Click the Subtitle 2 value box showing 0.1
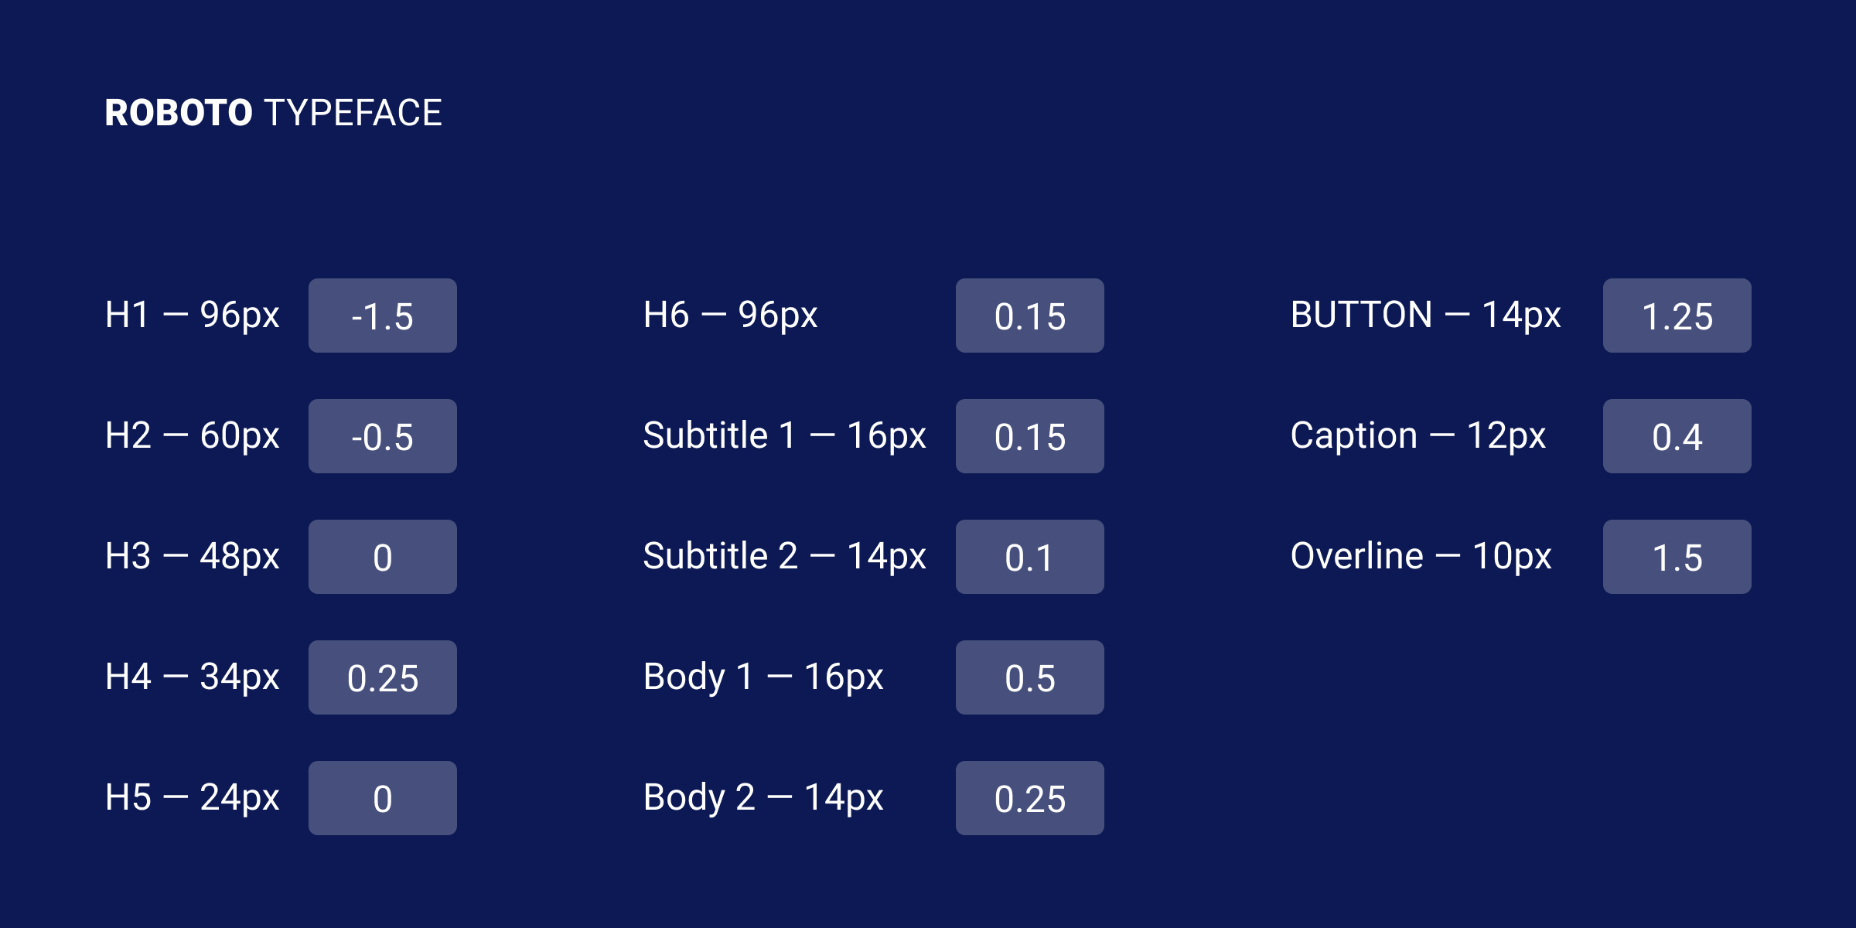This screenshot has width=1856, height=928. (x=1029, y=557)
